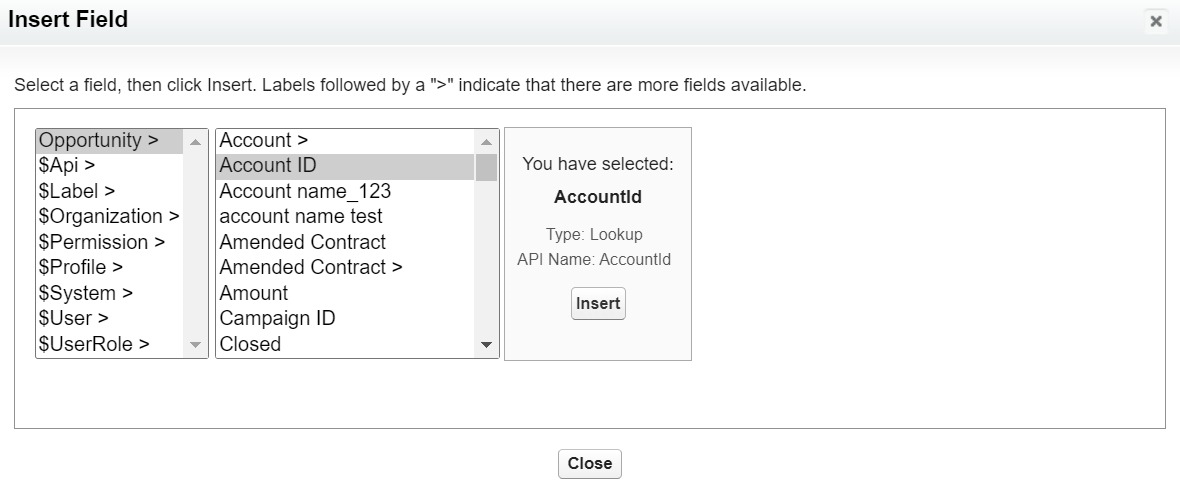Viewport: 1180px width, 487px height.
Task: Click the down arrow of the first list scrollbar
Action: tap(196, 345)
